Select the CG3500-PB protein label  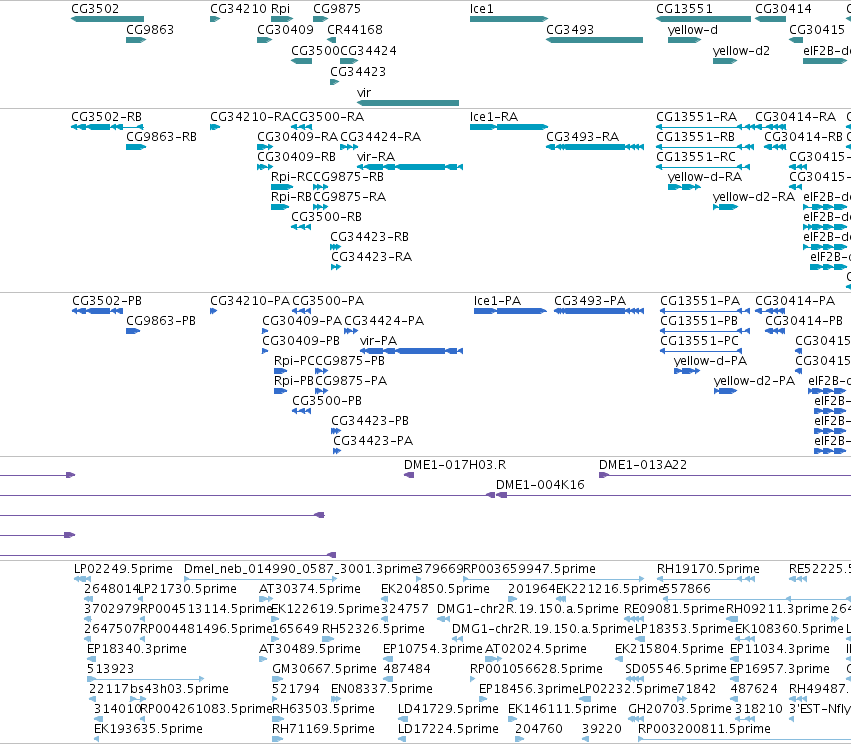tap(327, 402)
